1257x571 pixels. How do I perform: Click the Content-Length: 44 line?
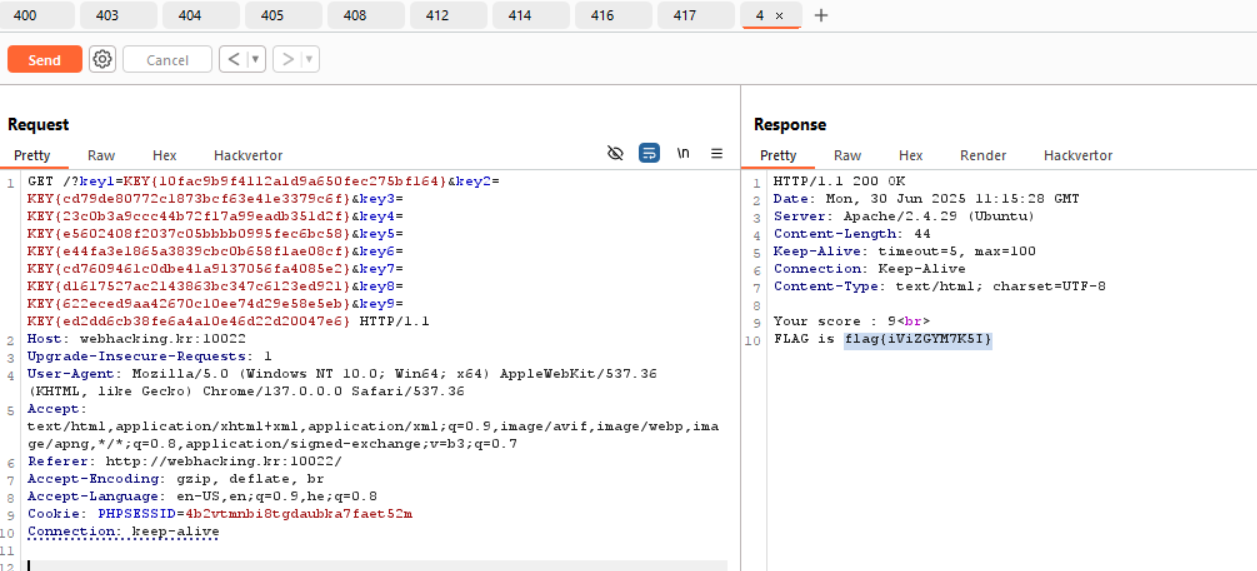tap(852, 234)
